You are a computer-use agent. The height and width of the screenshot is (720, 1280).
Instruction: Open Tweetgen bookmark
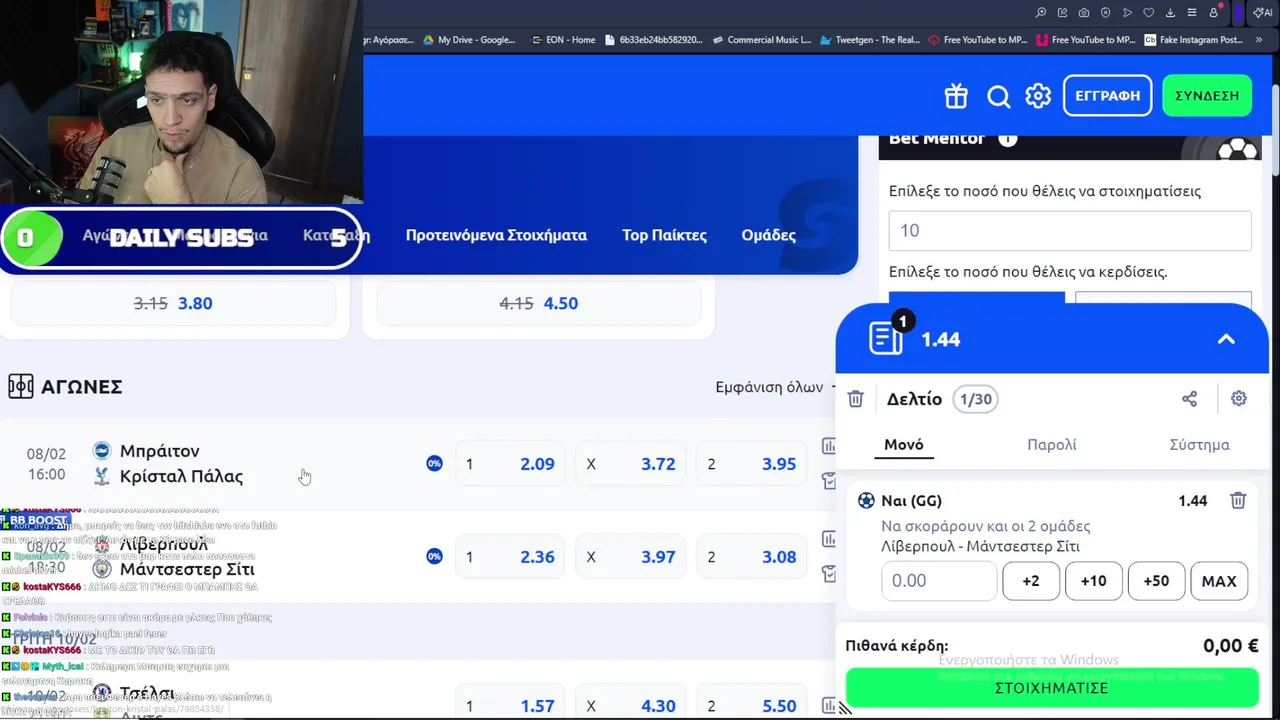click(870, 40)
